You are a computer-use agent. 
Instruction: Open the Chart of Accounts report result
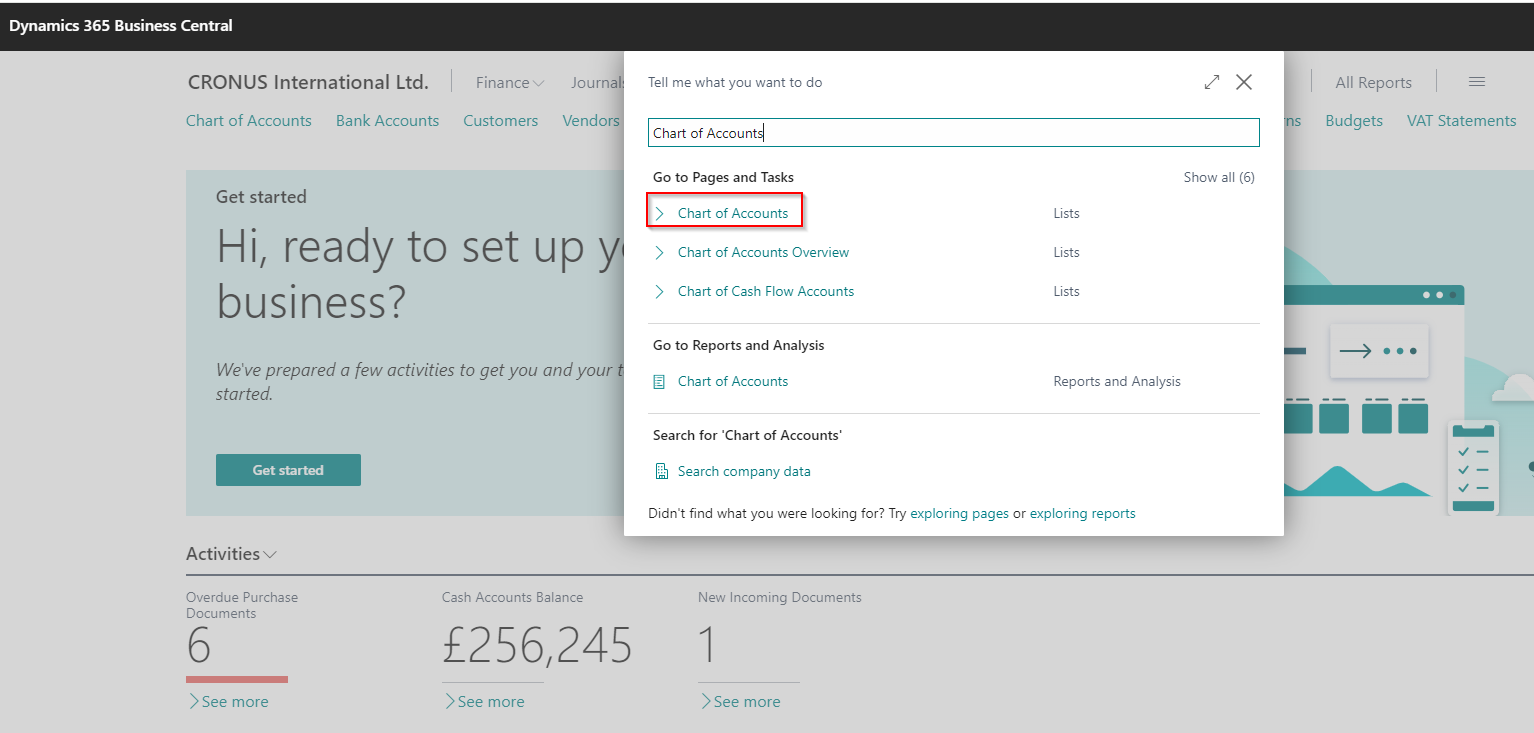[x=733, y=381]
